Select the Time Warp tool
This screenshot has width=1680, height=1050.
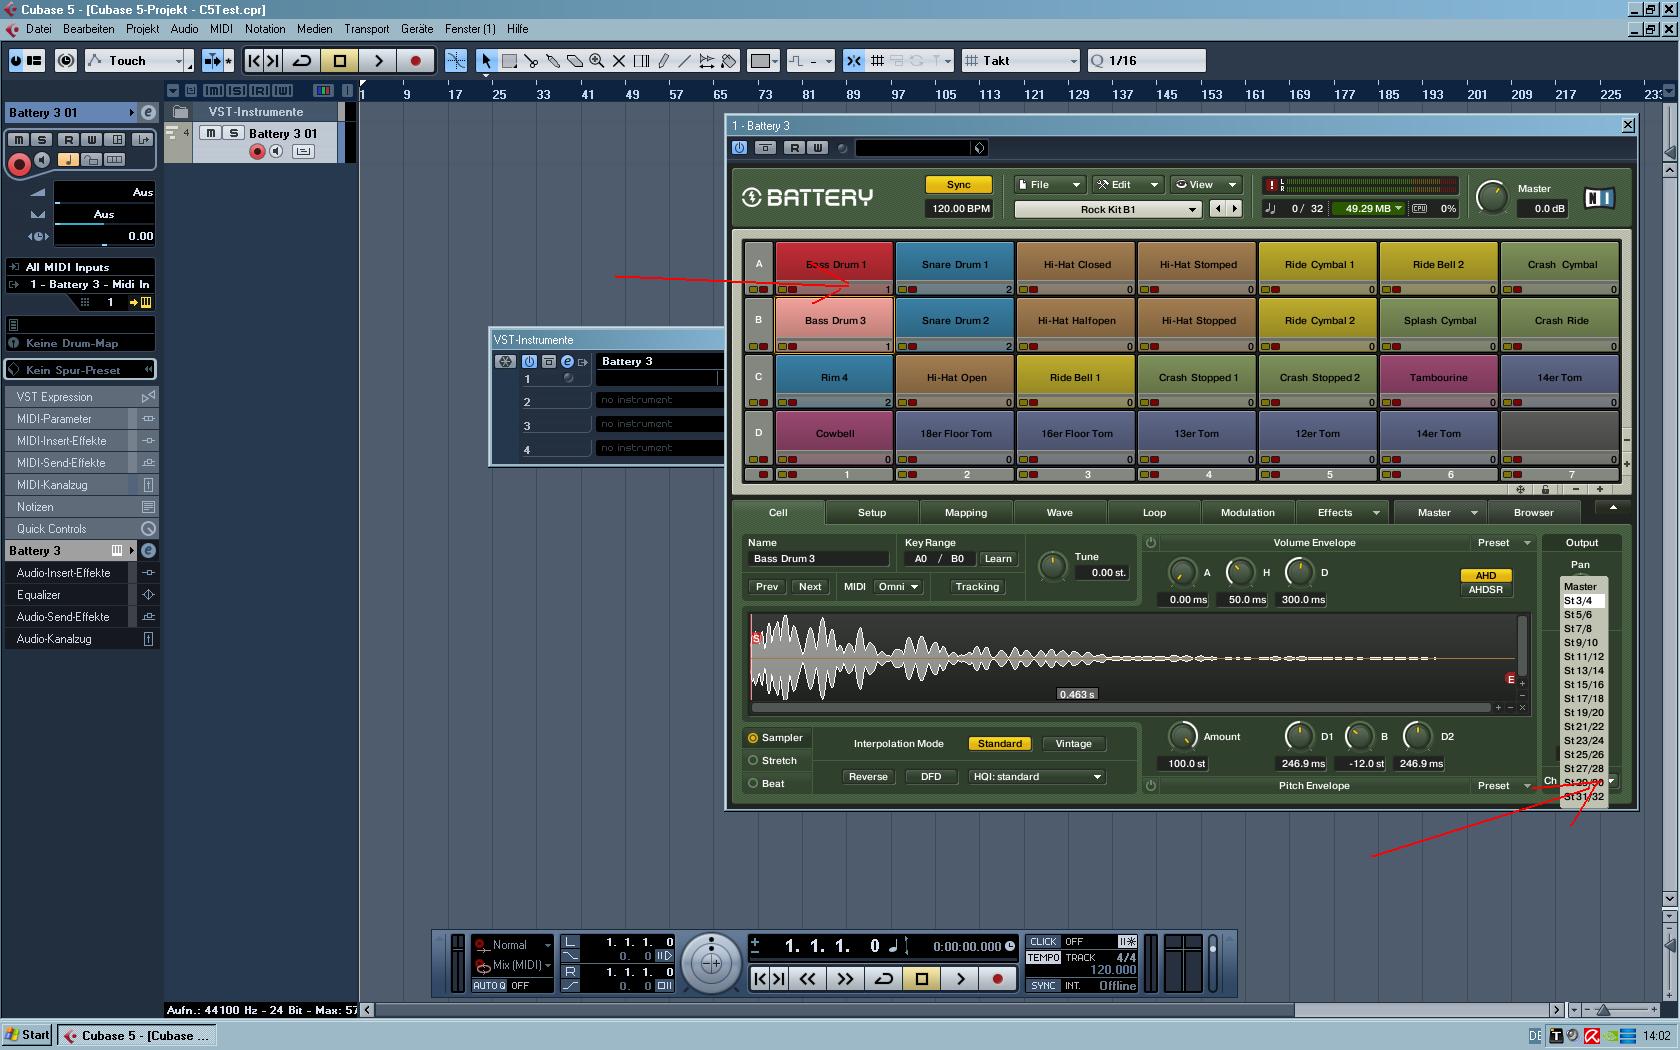pyautogui.click(x=641, y=61)
